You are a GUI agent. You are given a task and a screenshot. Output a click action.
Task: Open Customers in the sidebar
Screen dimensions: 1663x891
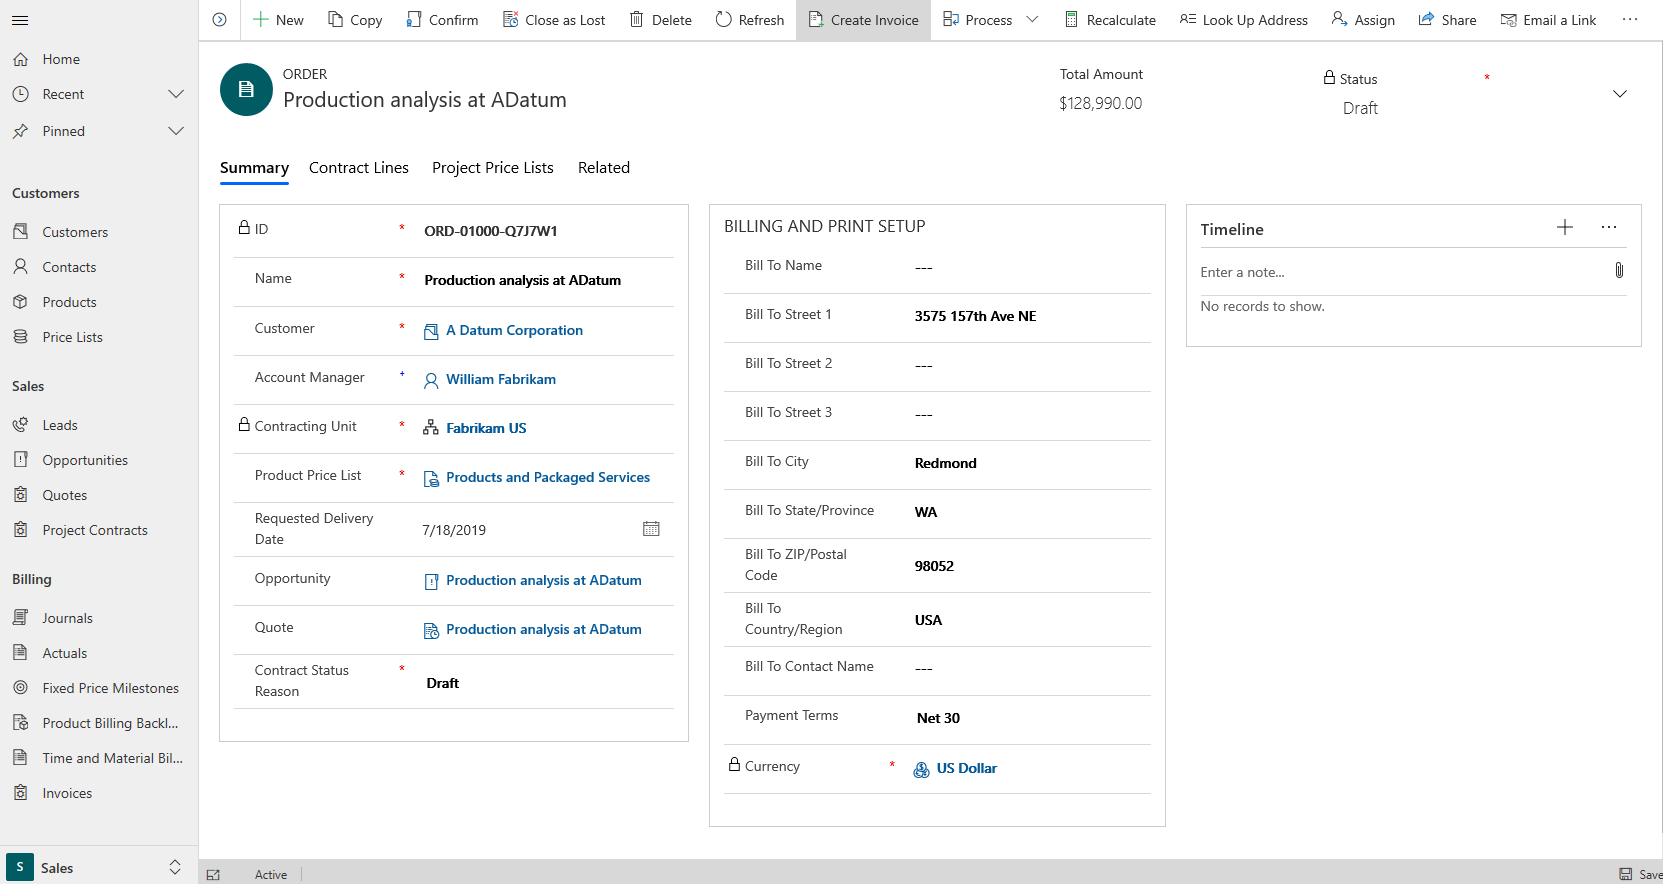[x=75, y=232]
